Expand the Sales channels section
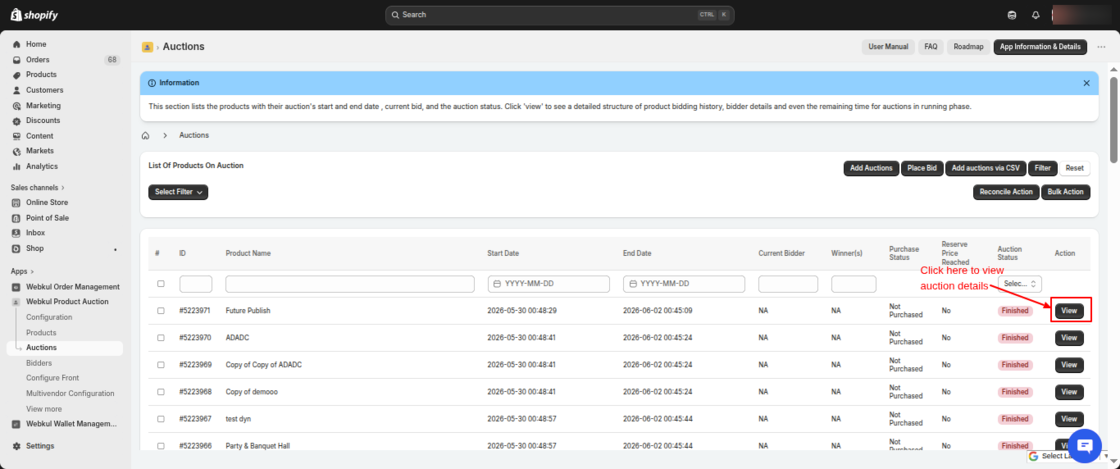This screenshot has width=1120, height=469. (38, 188)
